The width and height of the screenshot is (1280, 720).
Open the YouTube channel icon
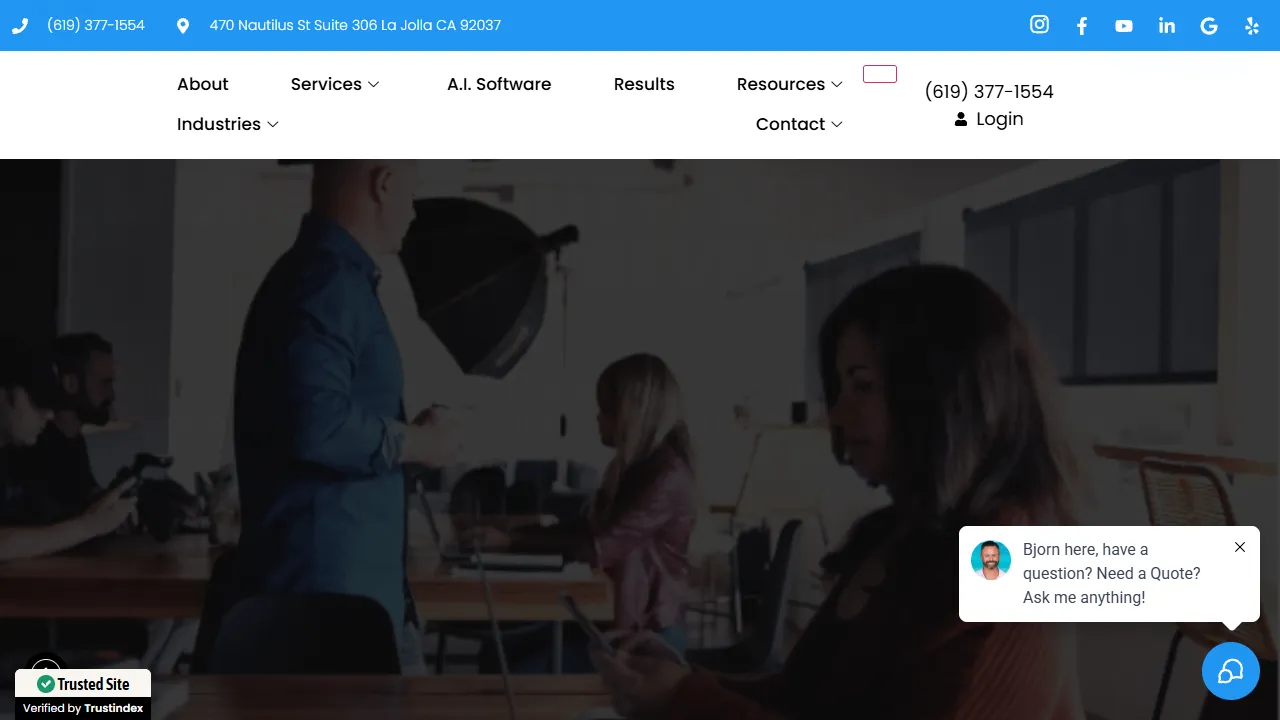click(1124, 26)
